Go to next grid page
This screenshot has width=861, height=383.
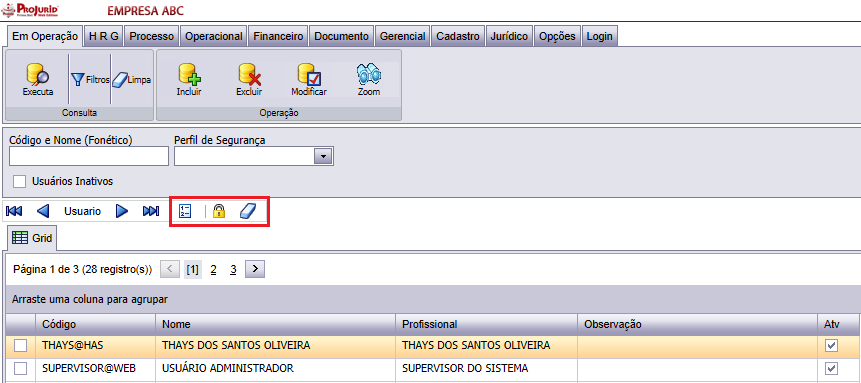255,269
